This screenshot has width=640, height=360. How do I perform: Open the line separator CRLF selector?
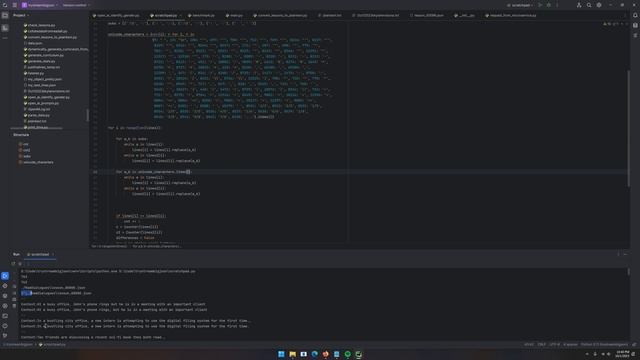[x=542, y=344]
